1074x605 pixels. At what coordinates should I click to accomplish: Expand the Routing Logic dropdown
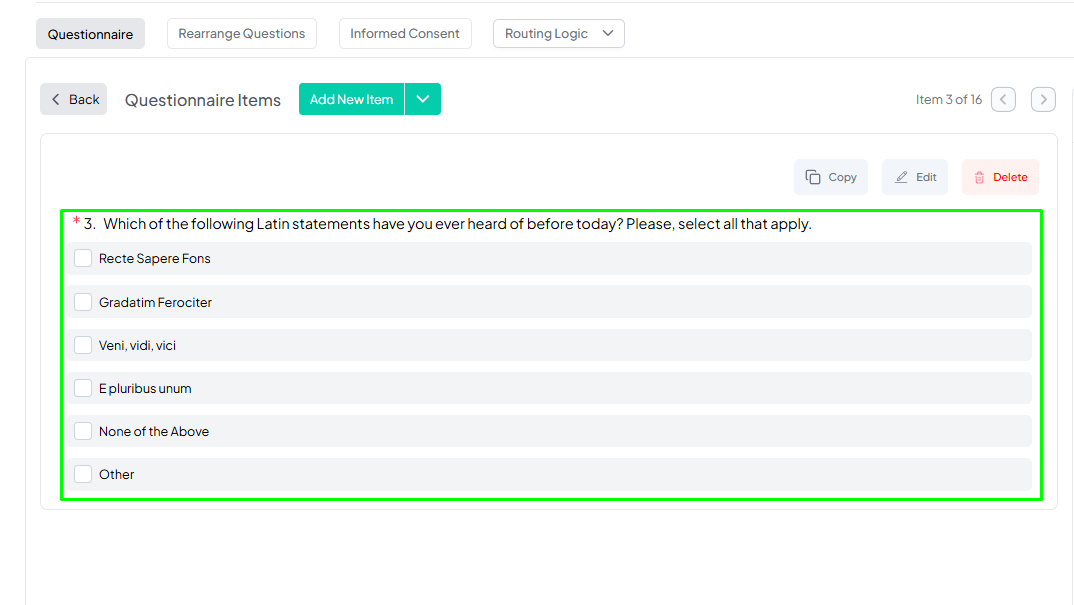(559, 34)
